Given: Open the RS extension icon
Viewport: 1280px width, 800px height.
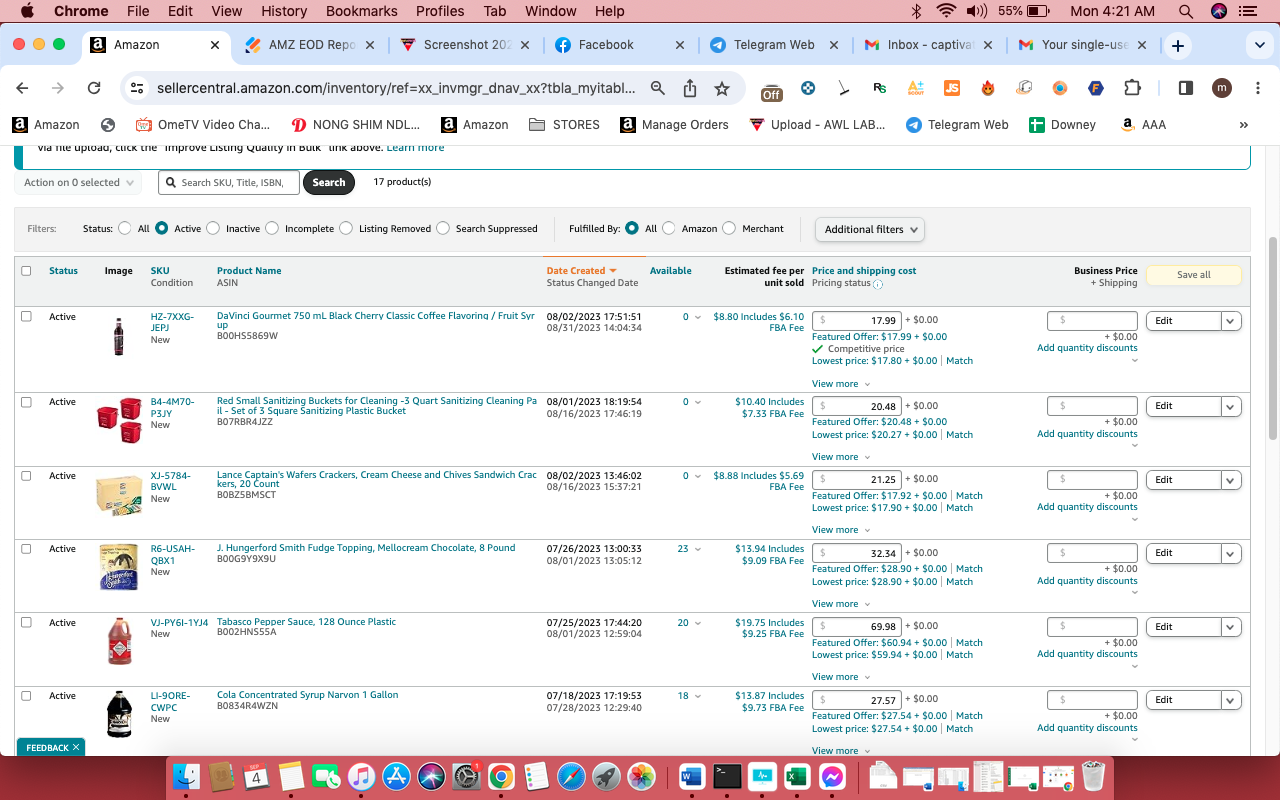Looking at the screenshot, I should [x=879, y=88].
